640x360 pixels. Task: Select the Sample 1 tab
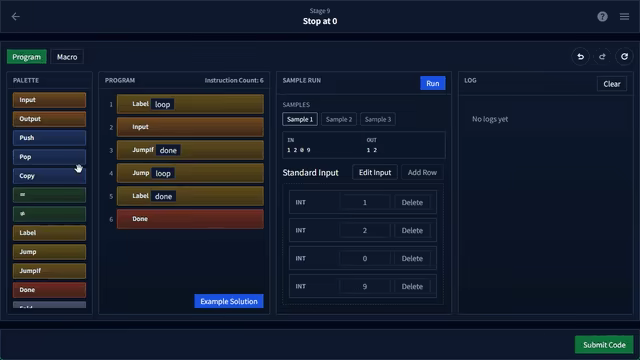[300, 119]
